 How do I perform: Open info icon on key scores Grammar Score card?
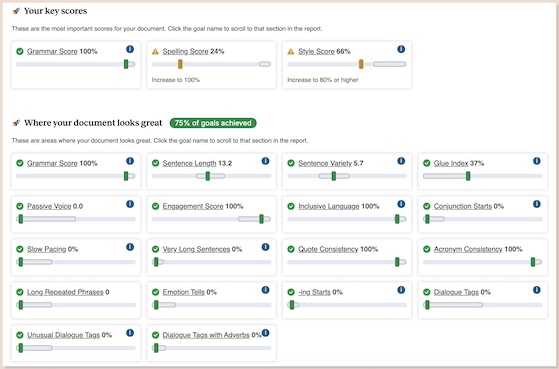tap(130, 49)
